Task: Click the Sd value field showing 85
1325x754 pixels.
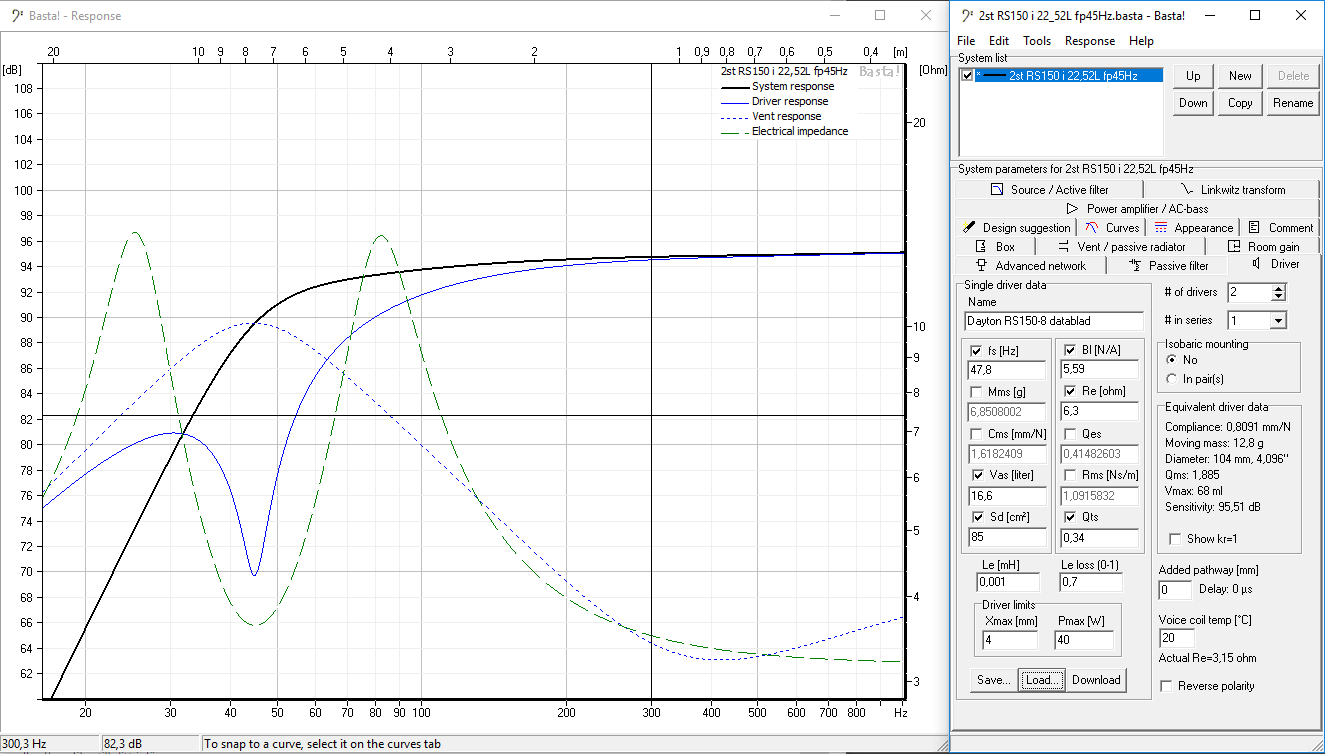Action: (1005, 537)
